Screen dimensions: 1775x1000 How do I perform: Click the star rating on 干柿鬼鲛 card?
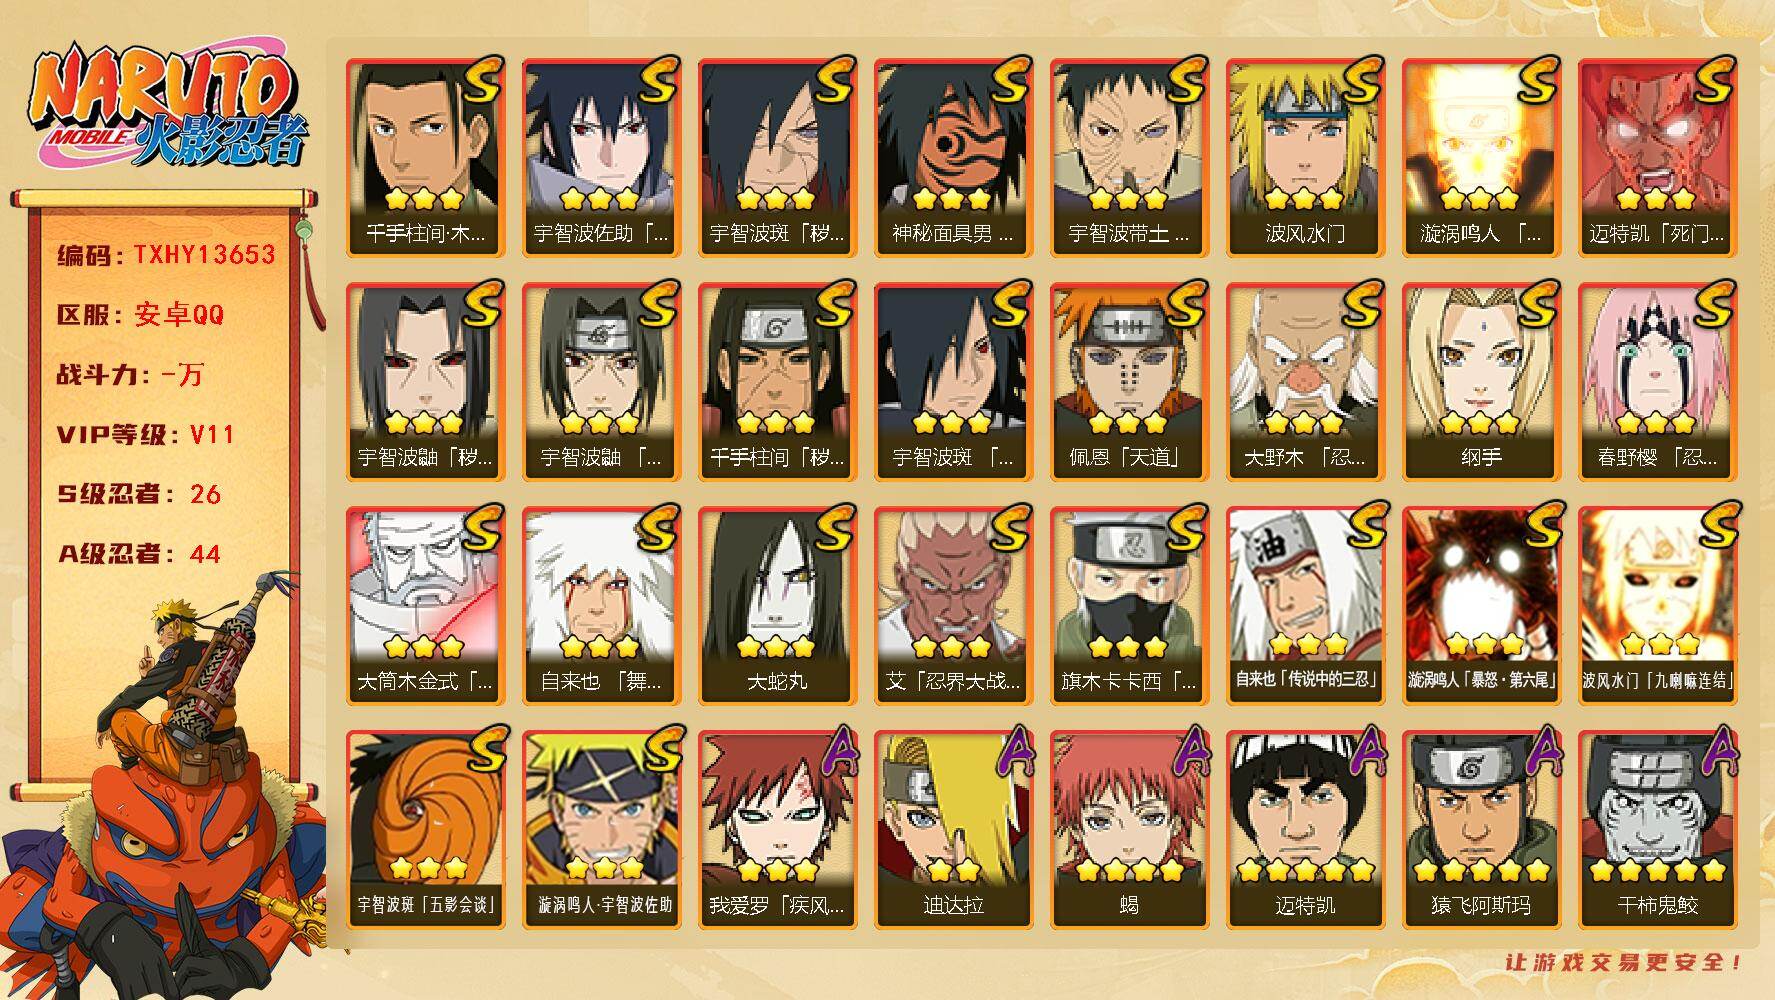1657,870
